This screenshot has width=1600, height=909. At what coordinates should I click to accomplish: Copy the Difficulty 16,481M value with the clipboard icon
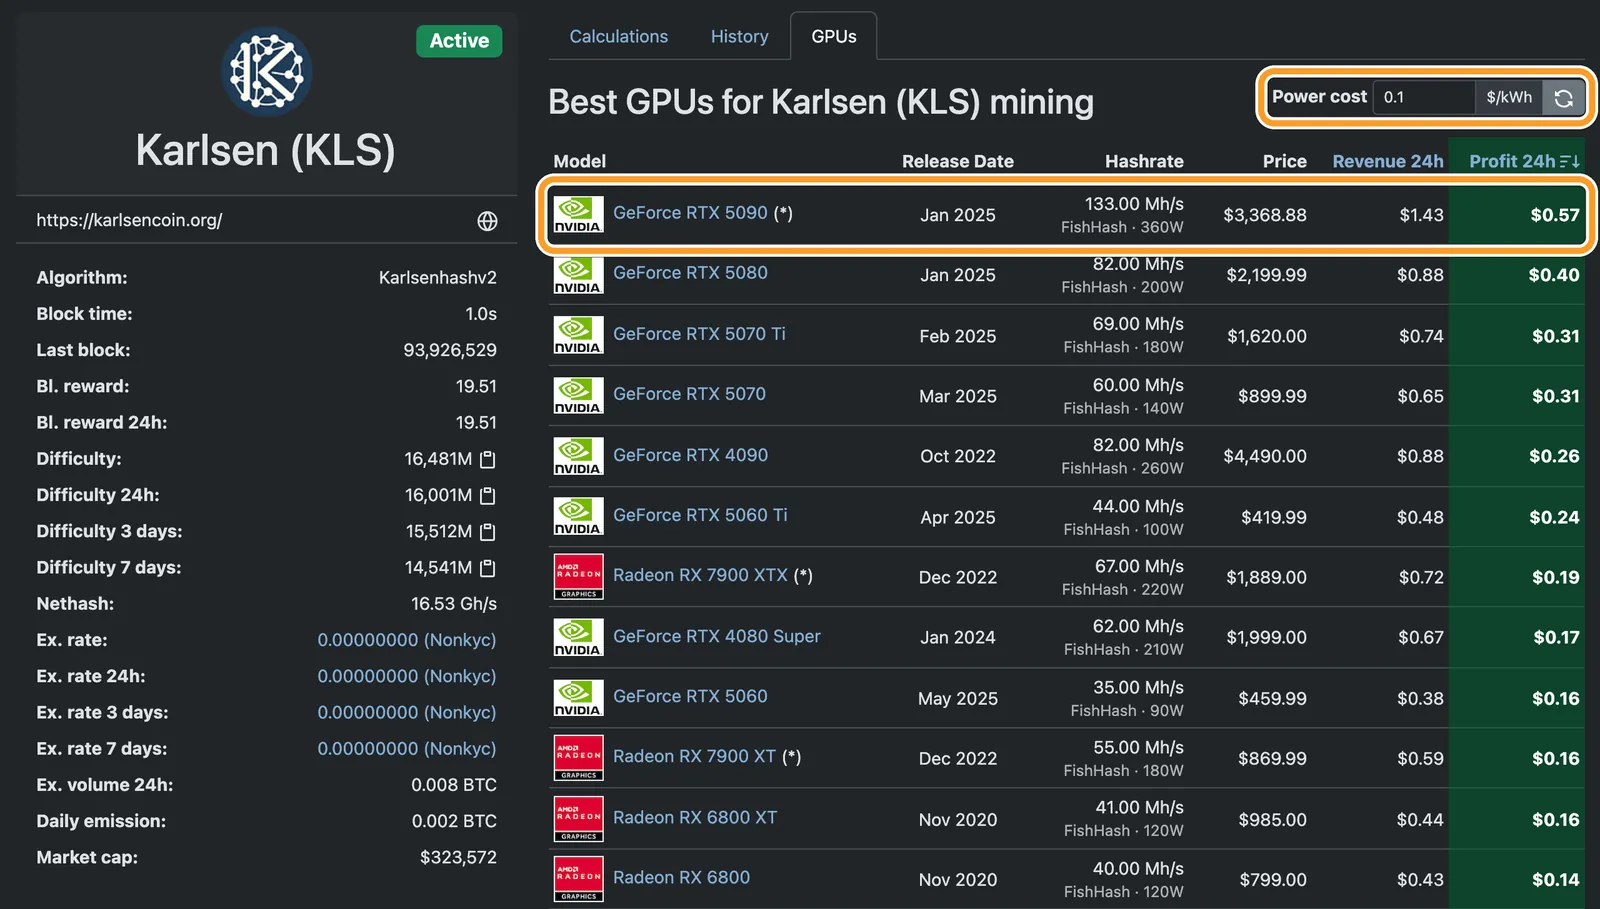(488, 460)
